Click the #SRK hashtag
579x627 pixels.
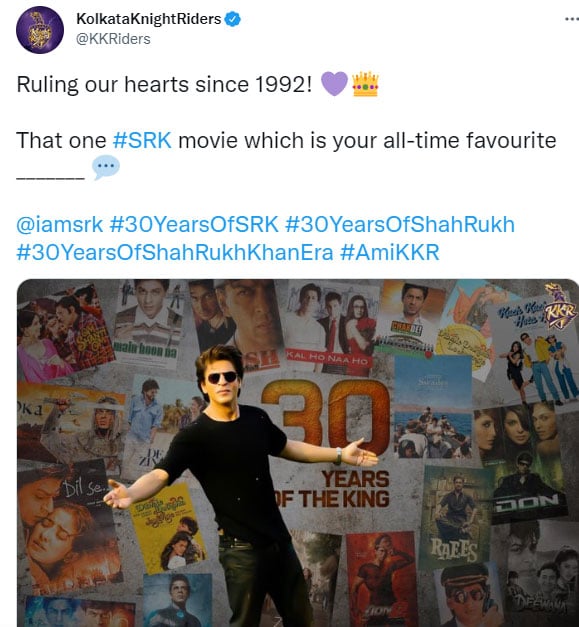coord(142,141)
